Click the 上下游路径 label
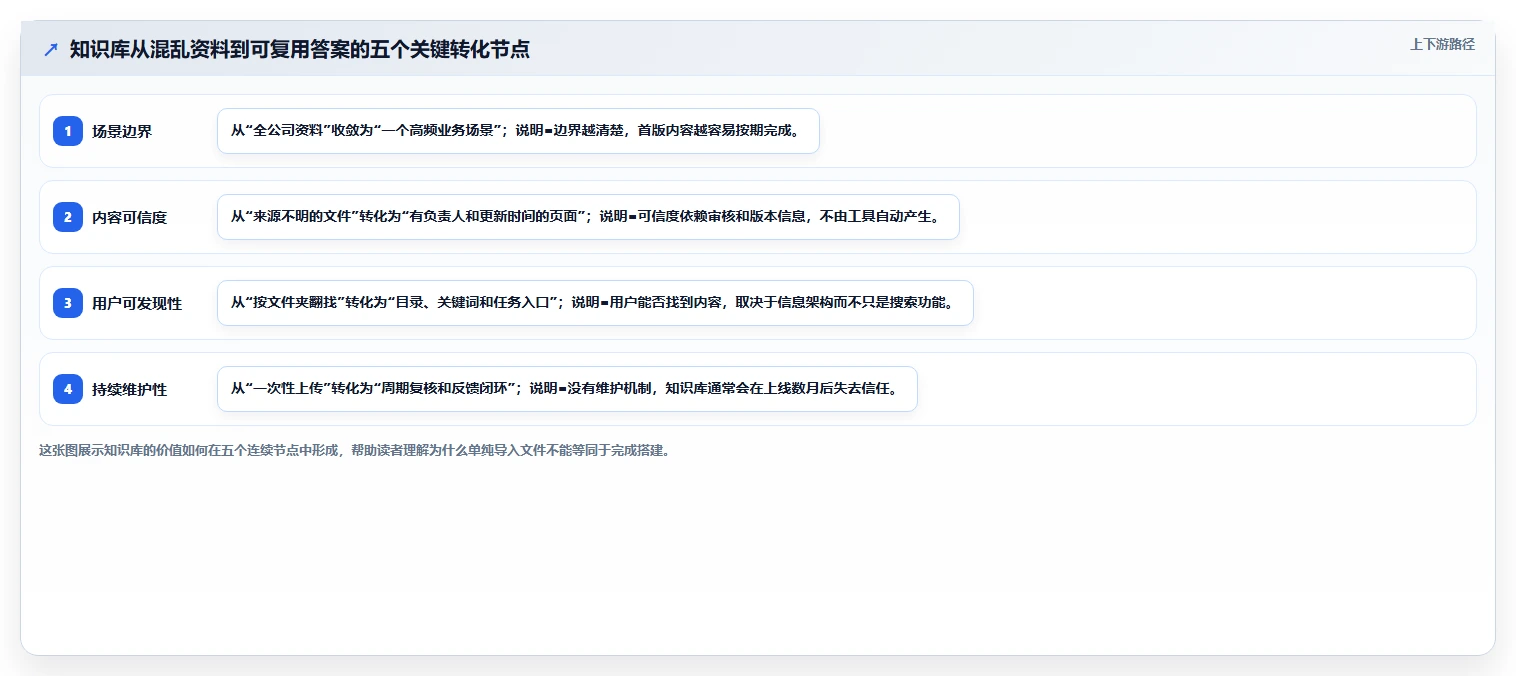This screenshot has width=1516, height=676. (1442, 44)
